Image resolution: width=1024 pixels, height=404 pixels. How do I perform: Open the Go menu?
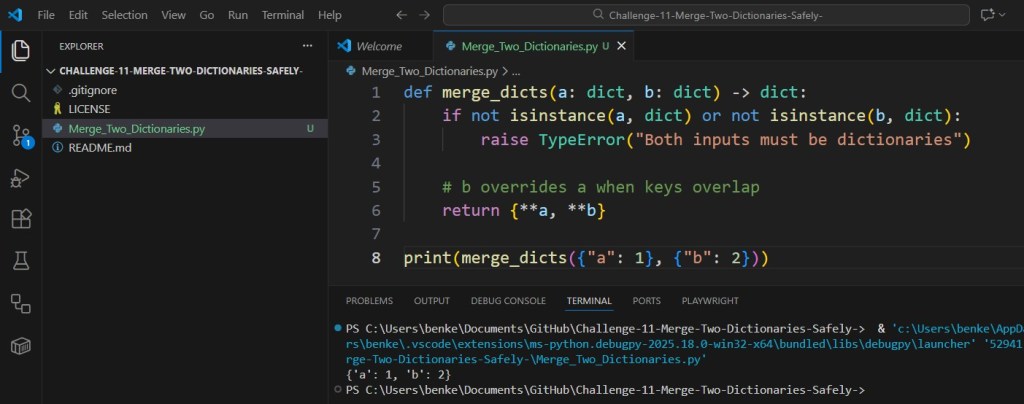point(206,15)
